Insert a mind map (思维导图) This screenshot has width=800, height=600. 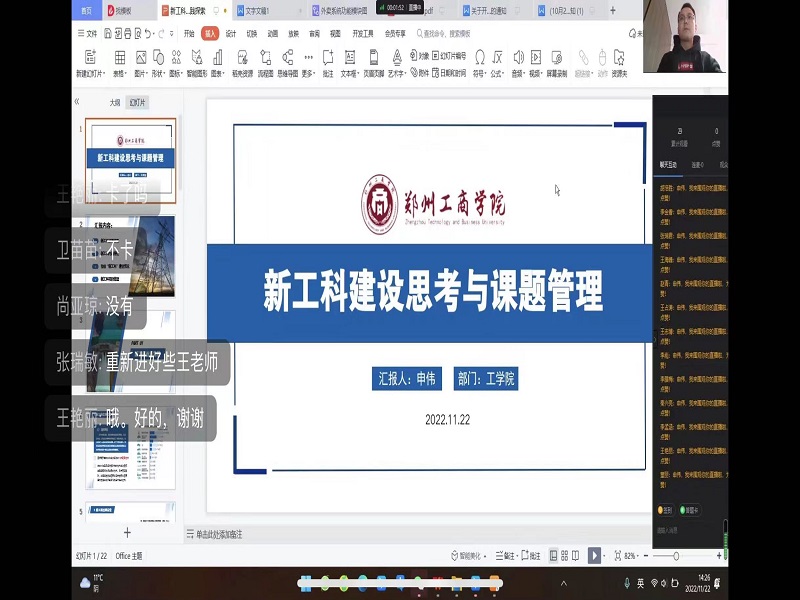[x=288, y=63]
